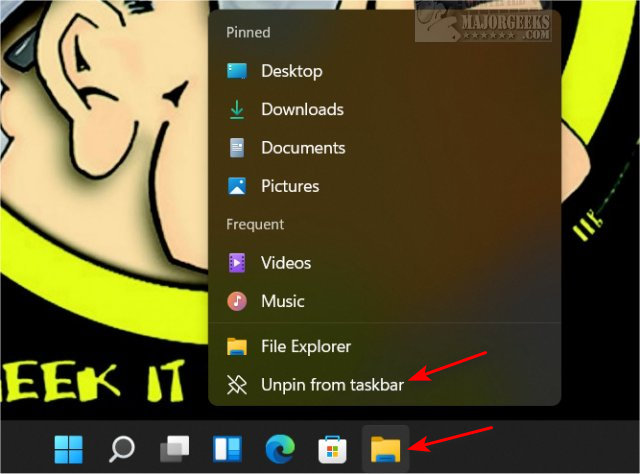Choose Unpin from taskbar

pos(384,385)
